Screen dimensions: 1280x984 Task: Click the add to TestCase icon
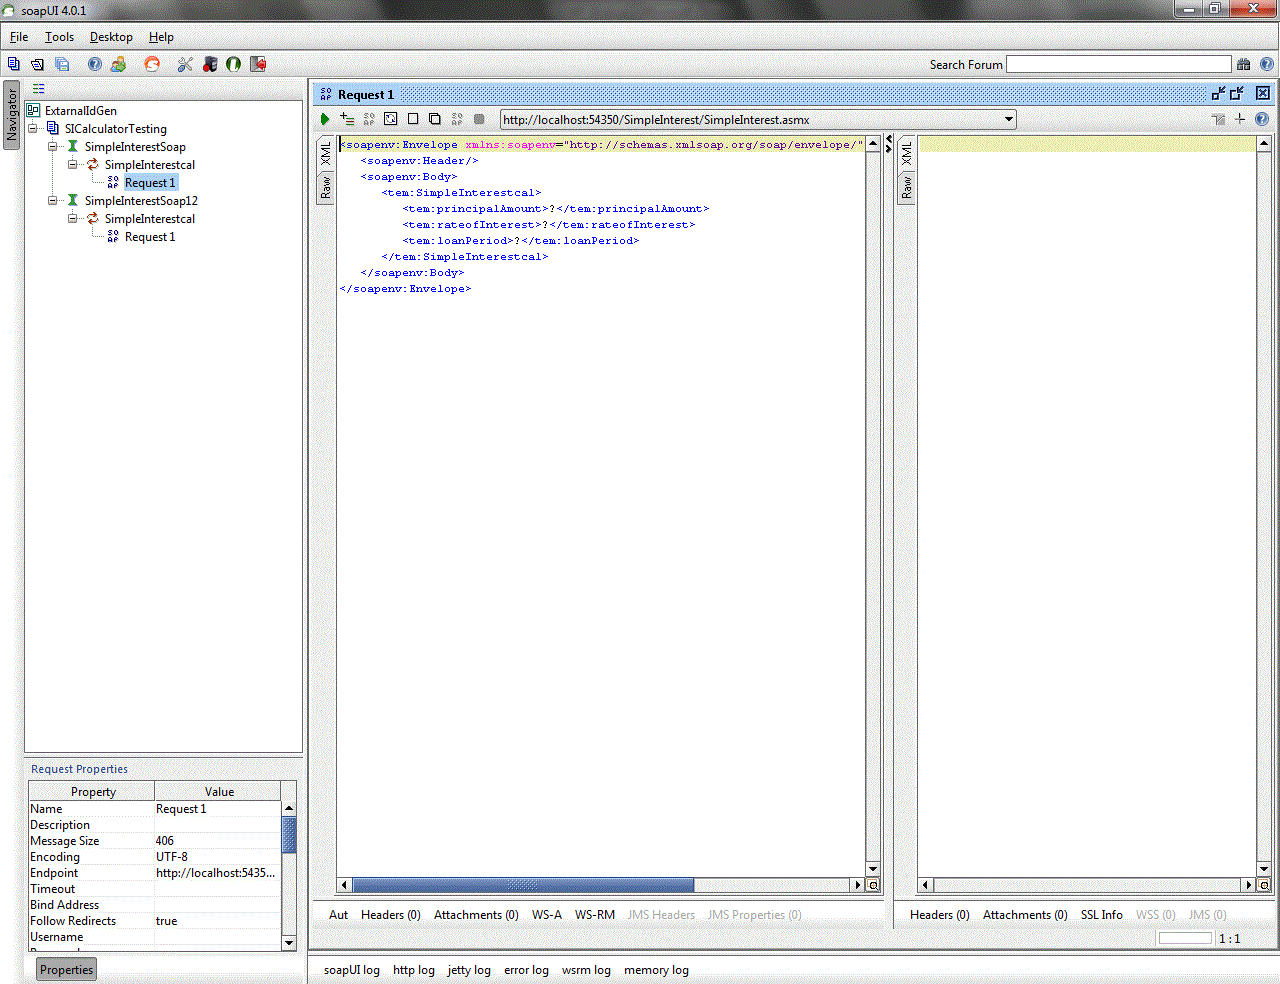click(347, 119)
